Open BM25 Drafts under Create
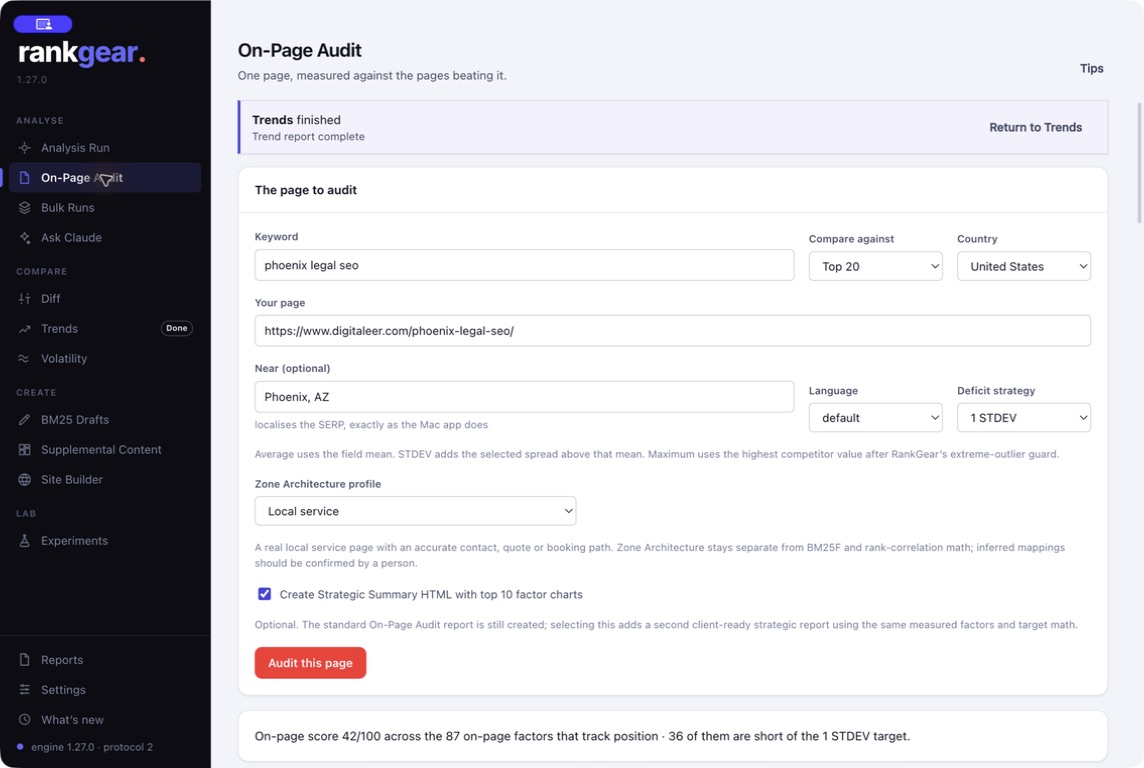The image size is (1144, 768). click(105, 419)
